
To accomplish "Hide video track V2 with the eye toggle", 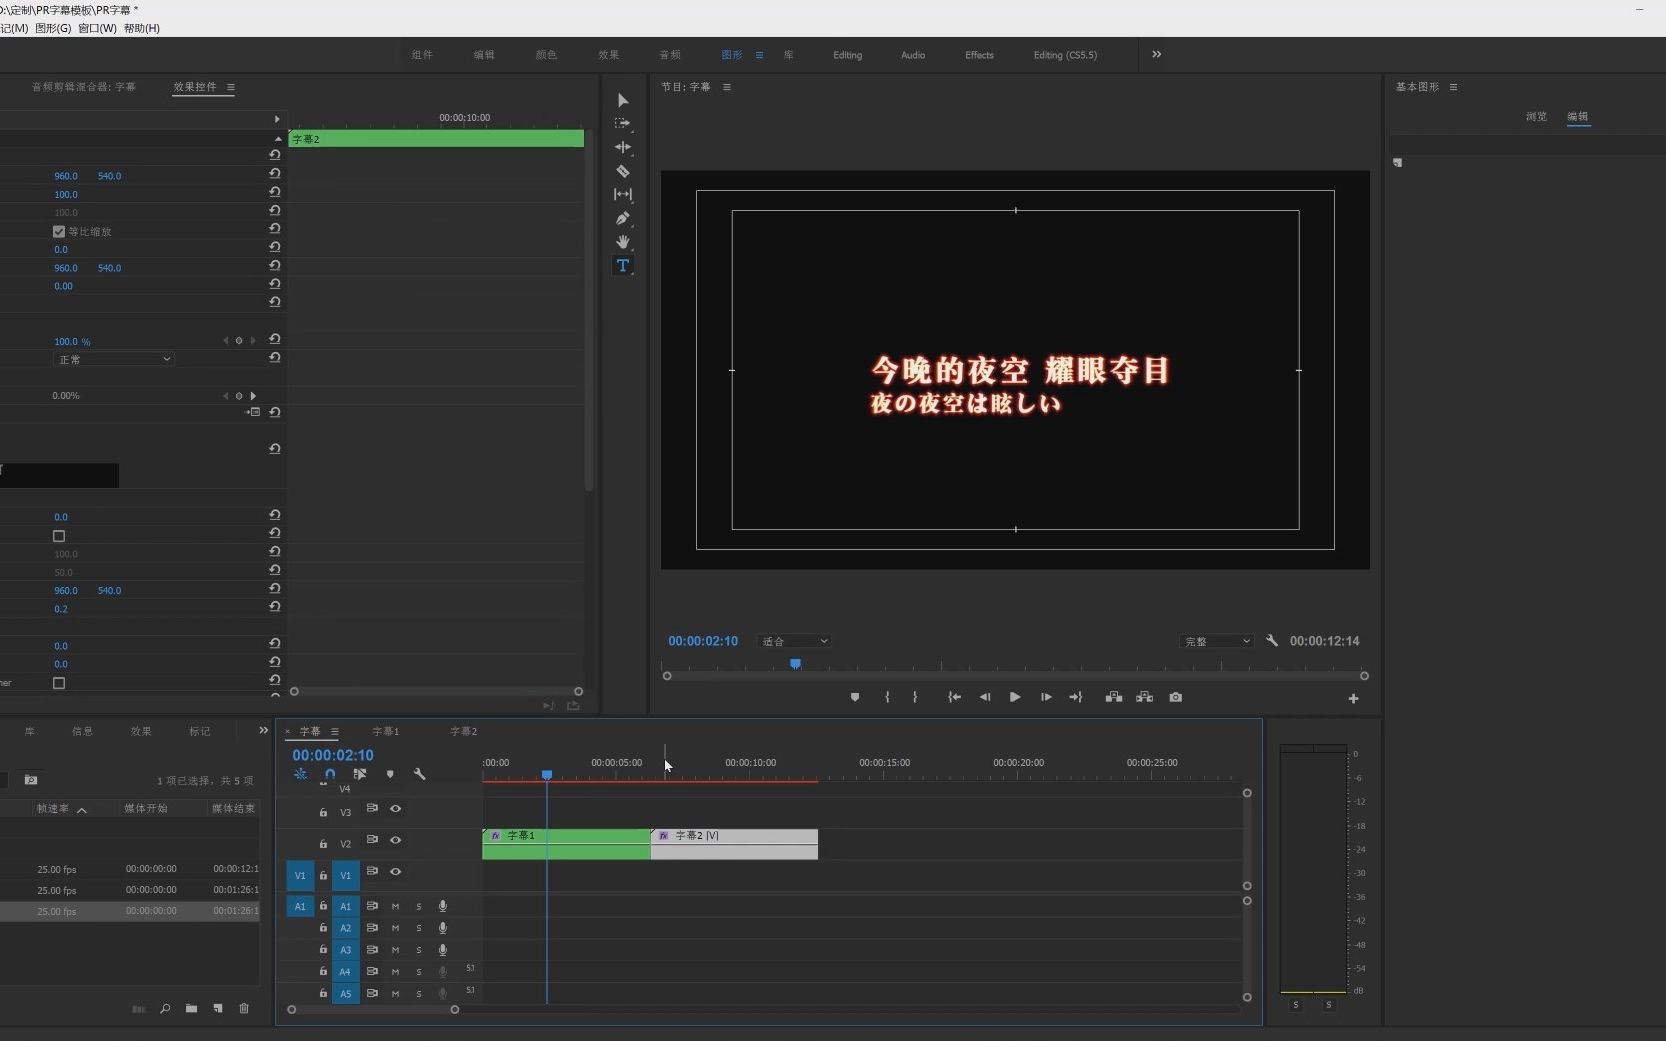I will [396, 842].
